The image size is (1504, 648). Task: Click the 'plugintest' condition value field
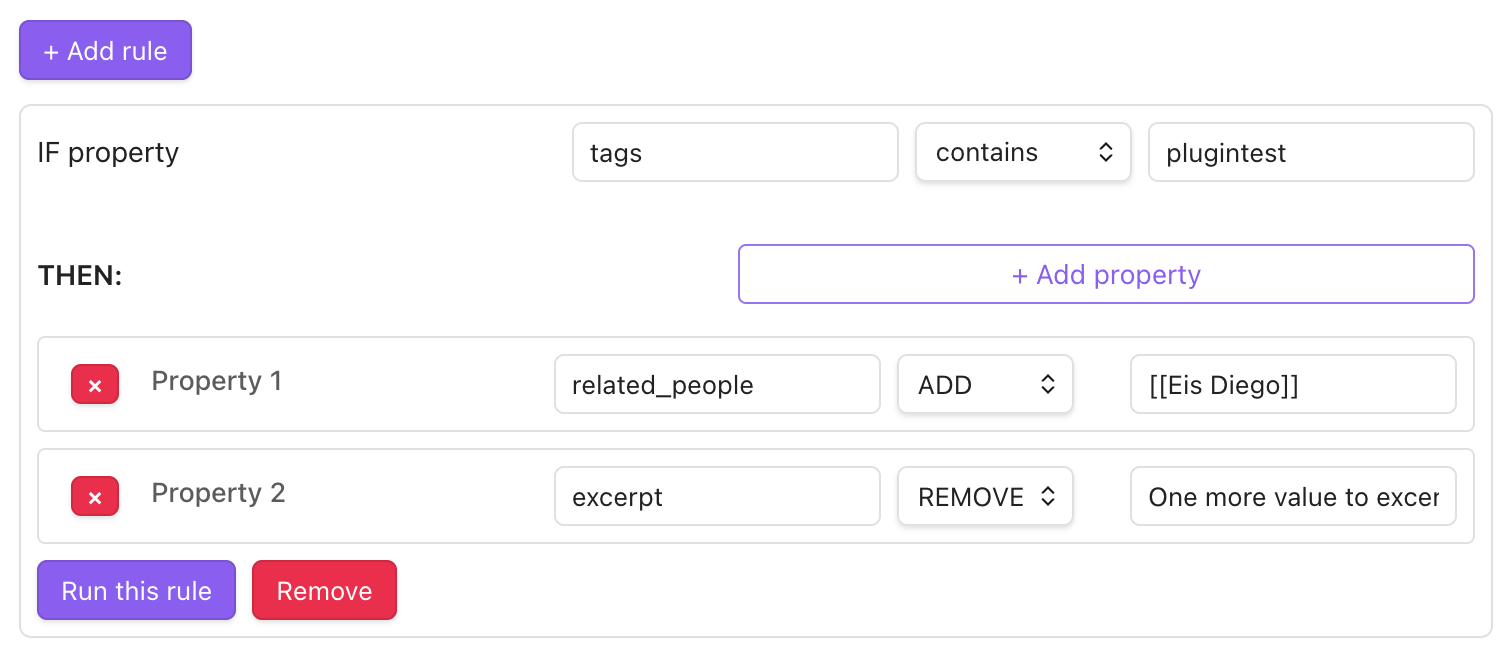click(1310, 153)
